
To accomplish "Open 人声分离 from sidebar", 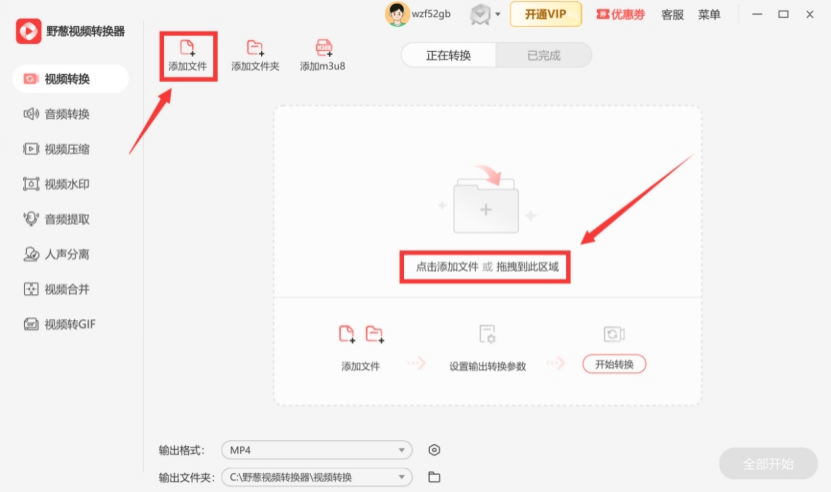I will tap(67, 254).
